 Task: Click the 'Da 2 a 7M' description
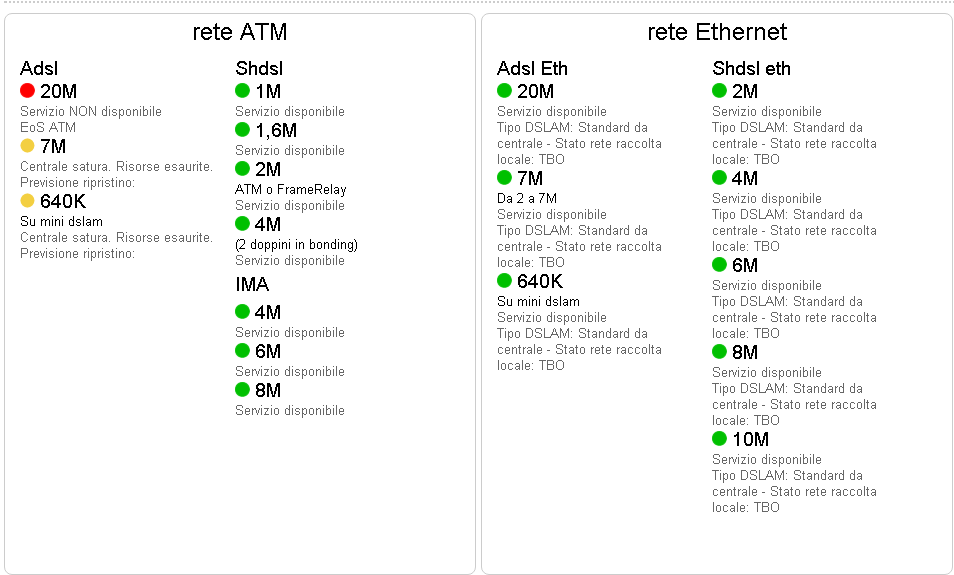tap(527, 198)
